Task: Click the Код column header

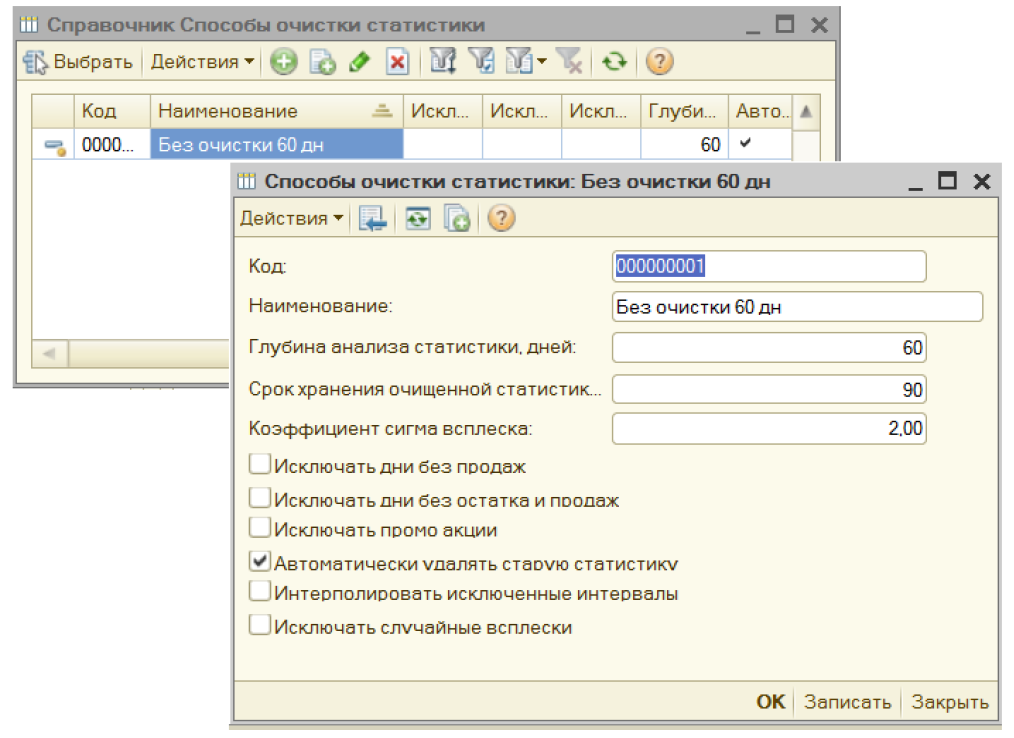Action: point(111,111)
